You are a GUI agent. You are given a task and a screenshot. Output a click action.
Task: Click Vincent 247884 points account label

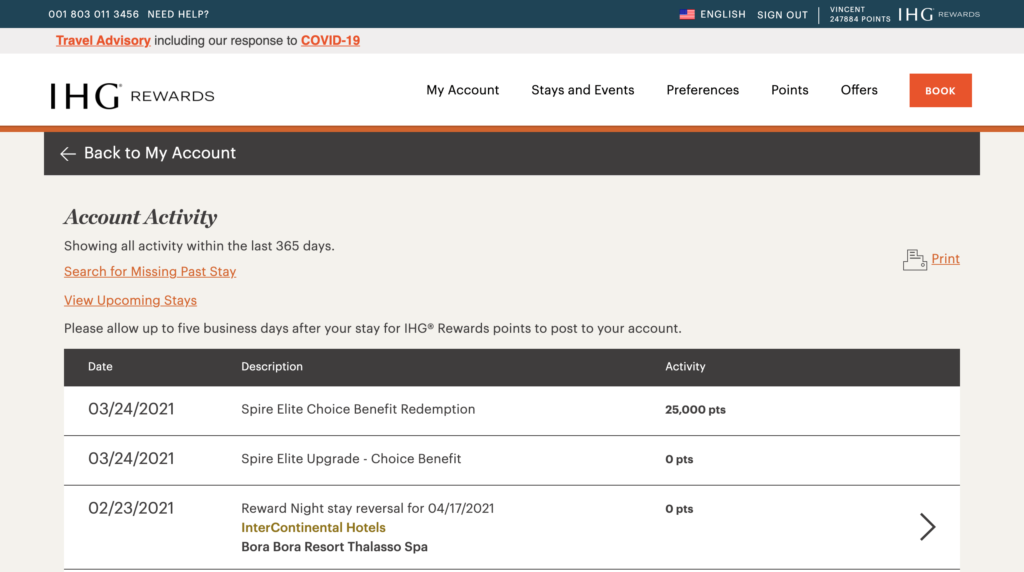859,14
